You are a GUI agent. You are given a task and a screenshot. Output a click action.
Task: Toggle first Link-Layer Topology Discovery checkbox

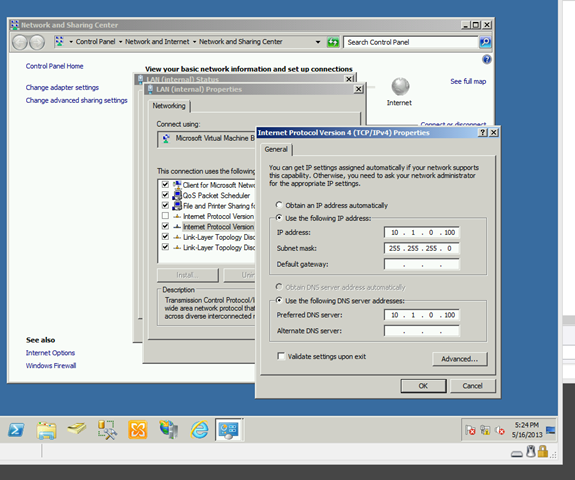pyautogui.click(x=165, y=237)
